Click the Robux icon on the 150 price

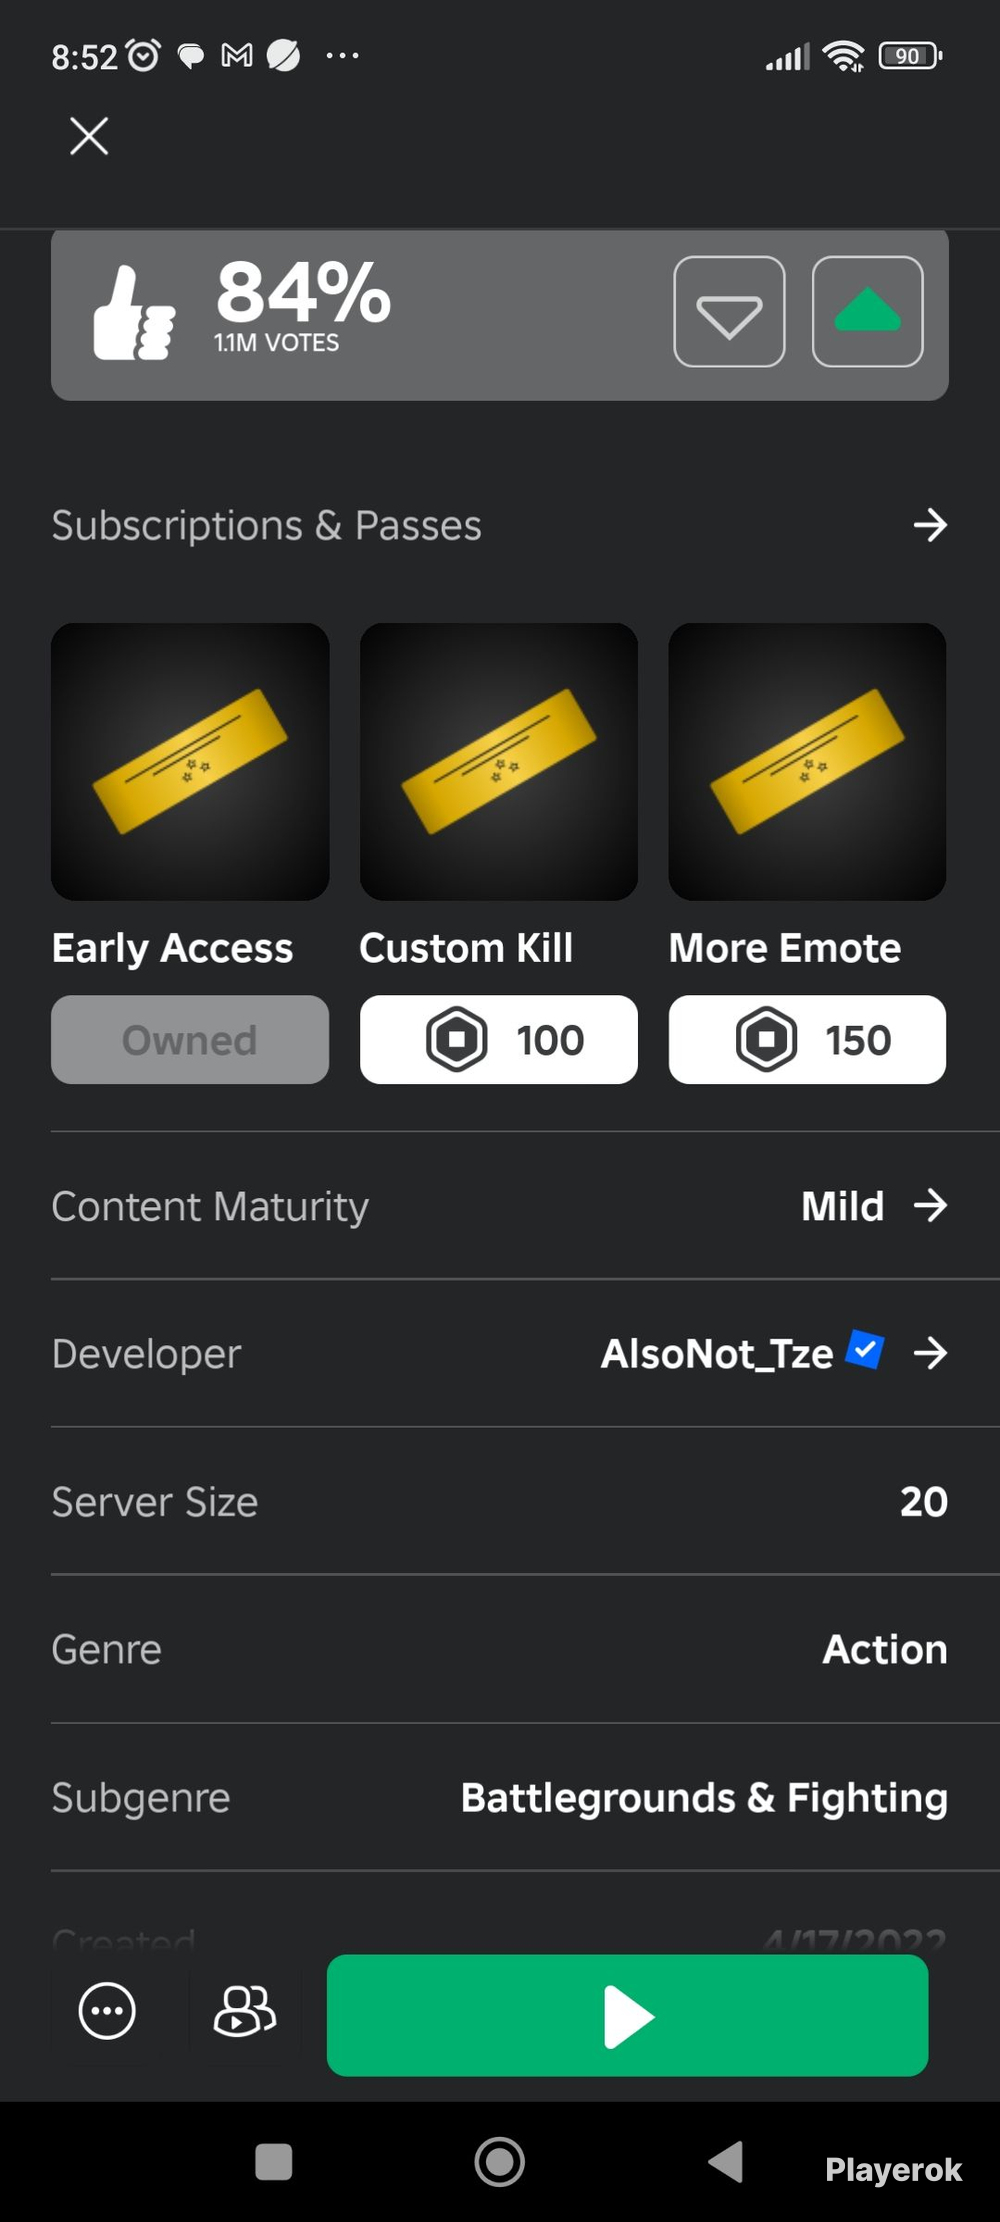tap(766, 1040)
